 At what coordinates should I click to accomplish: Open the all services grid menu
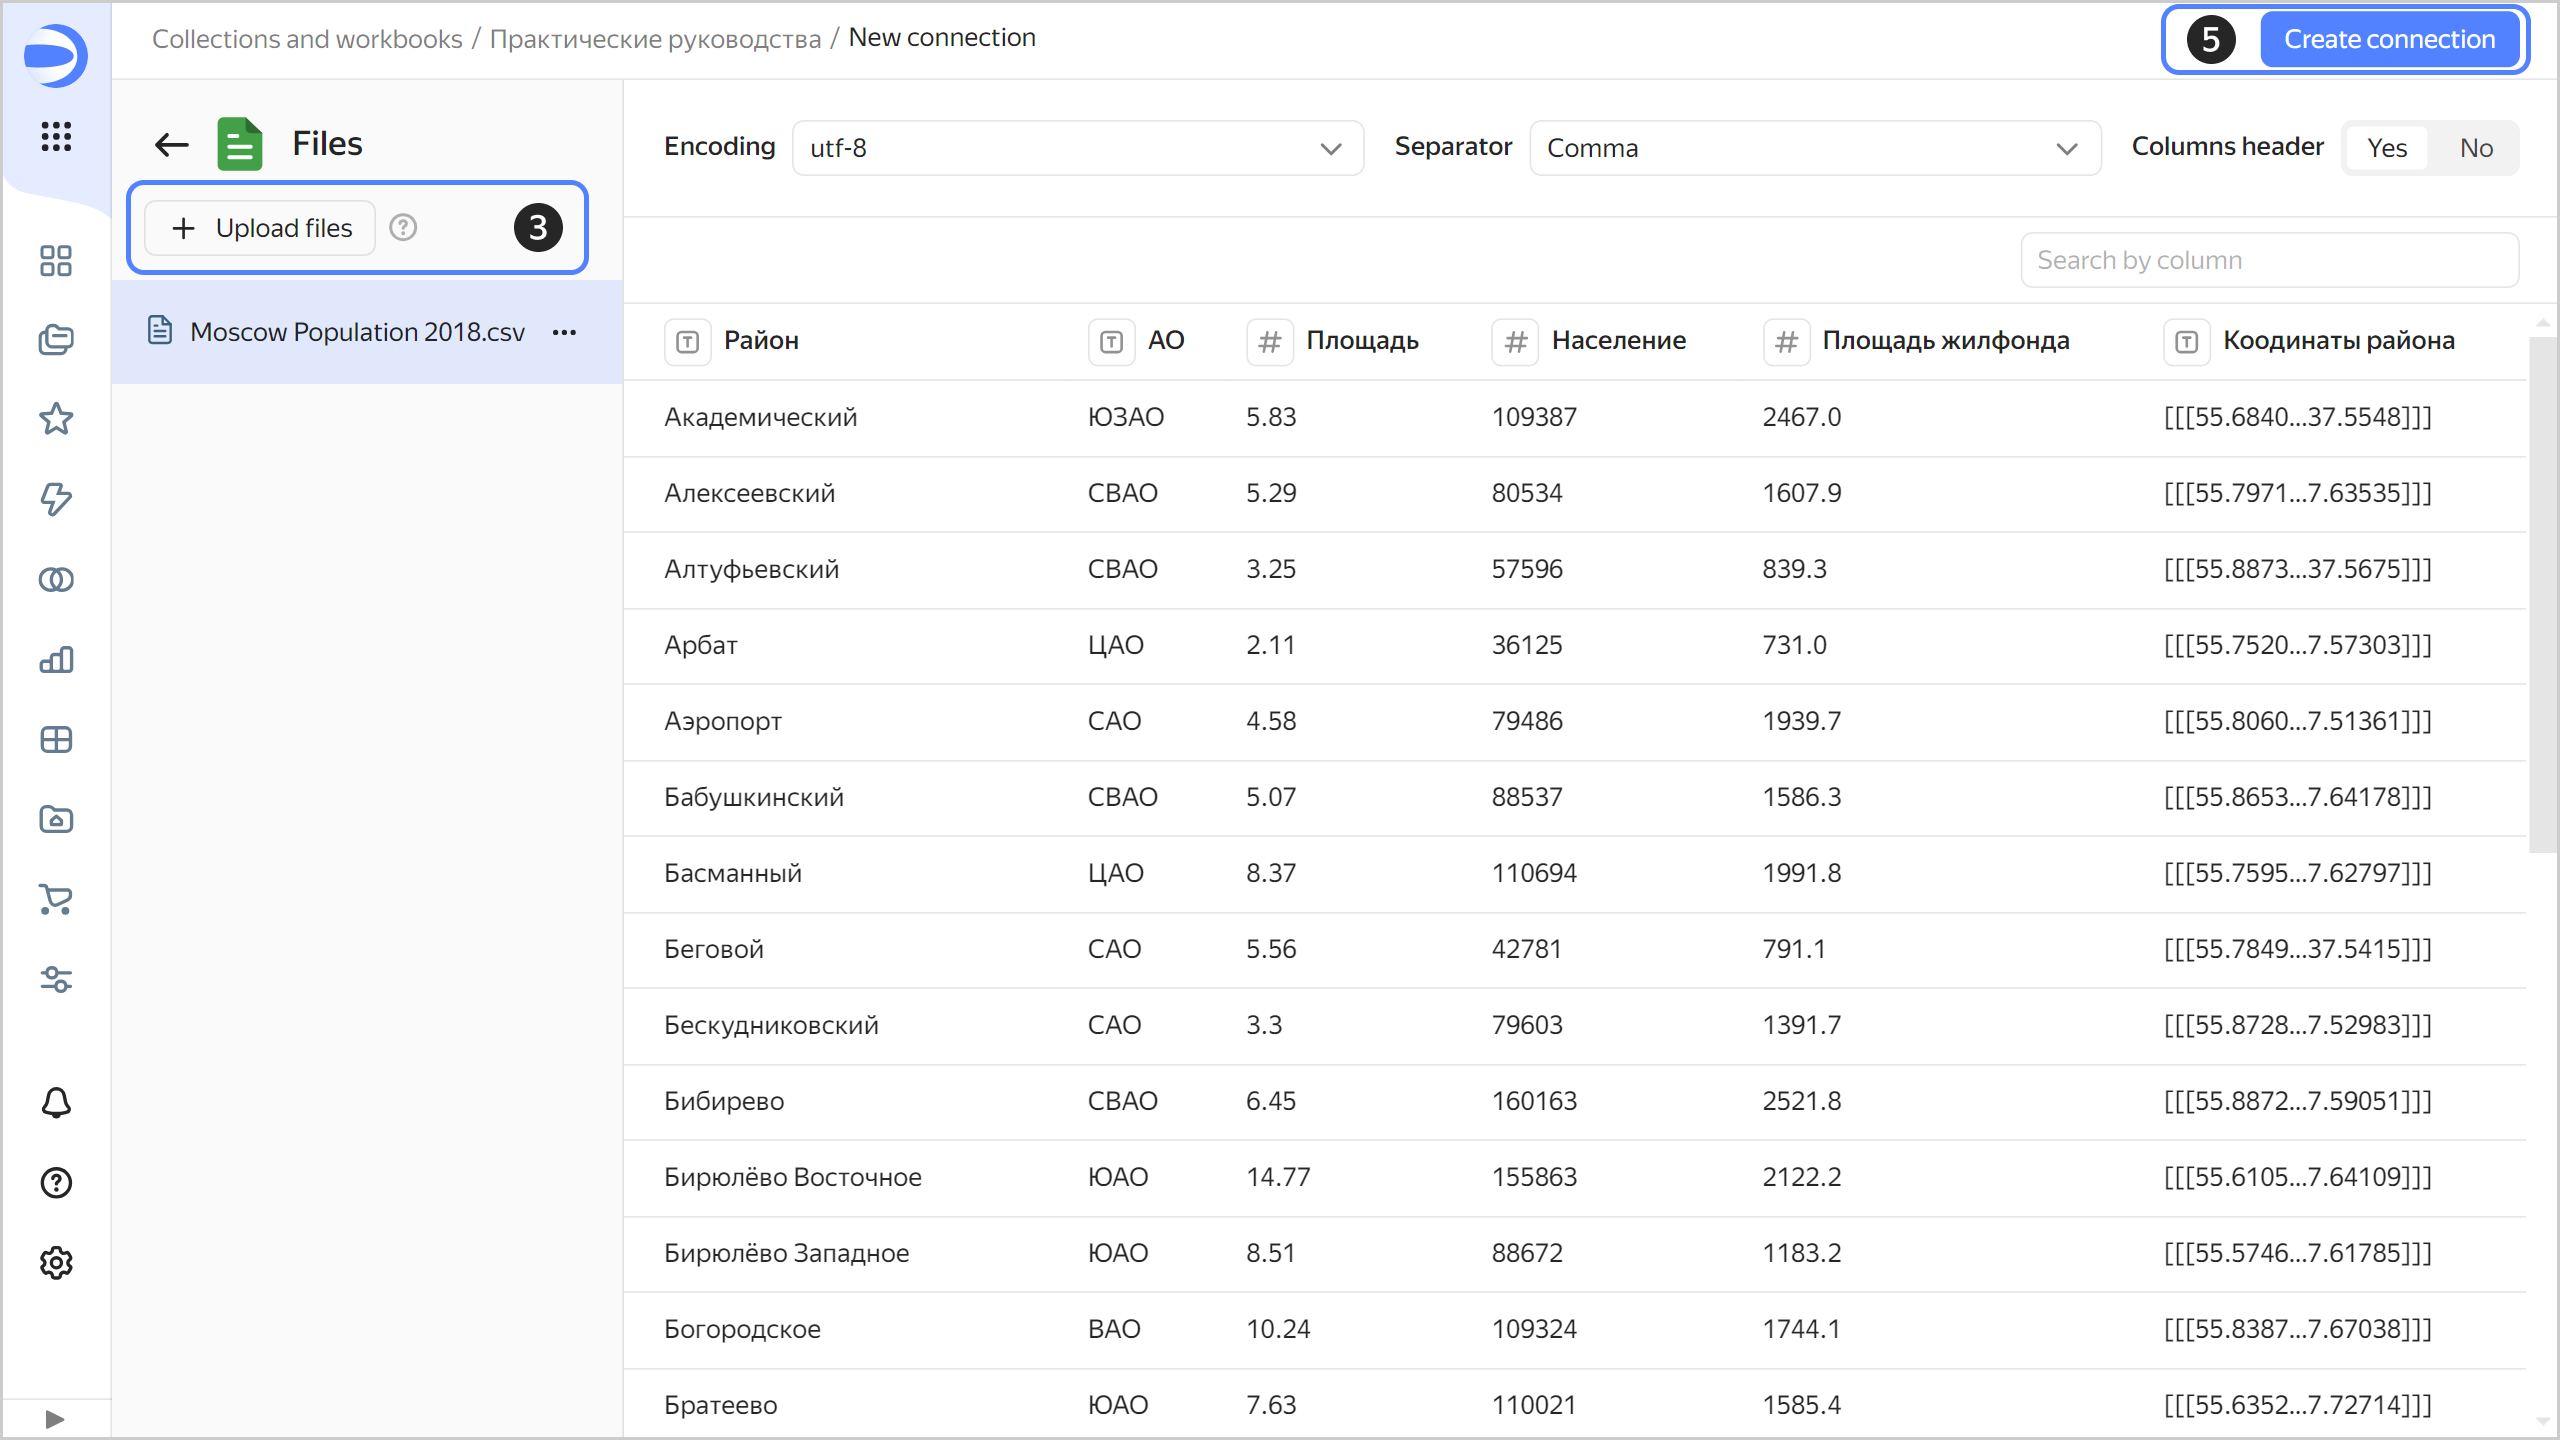click(56, 136)
